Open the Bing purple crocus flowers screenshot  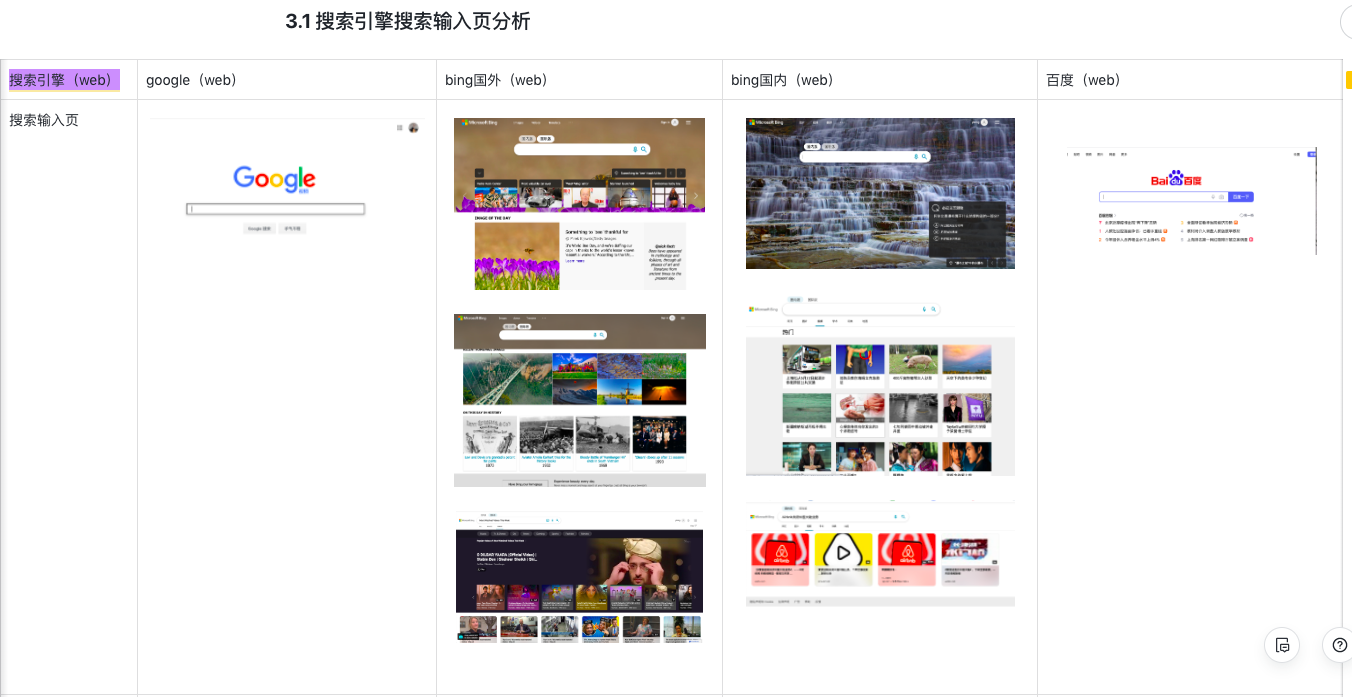(579, 204)
